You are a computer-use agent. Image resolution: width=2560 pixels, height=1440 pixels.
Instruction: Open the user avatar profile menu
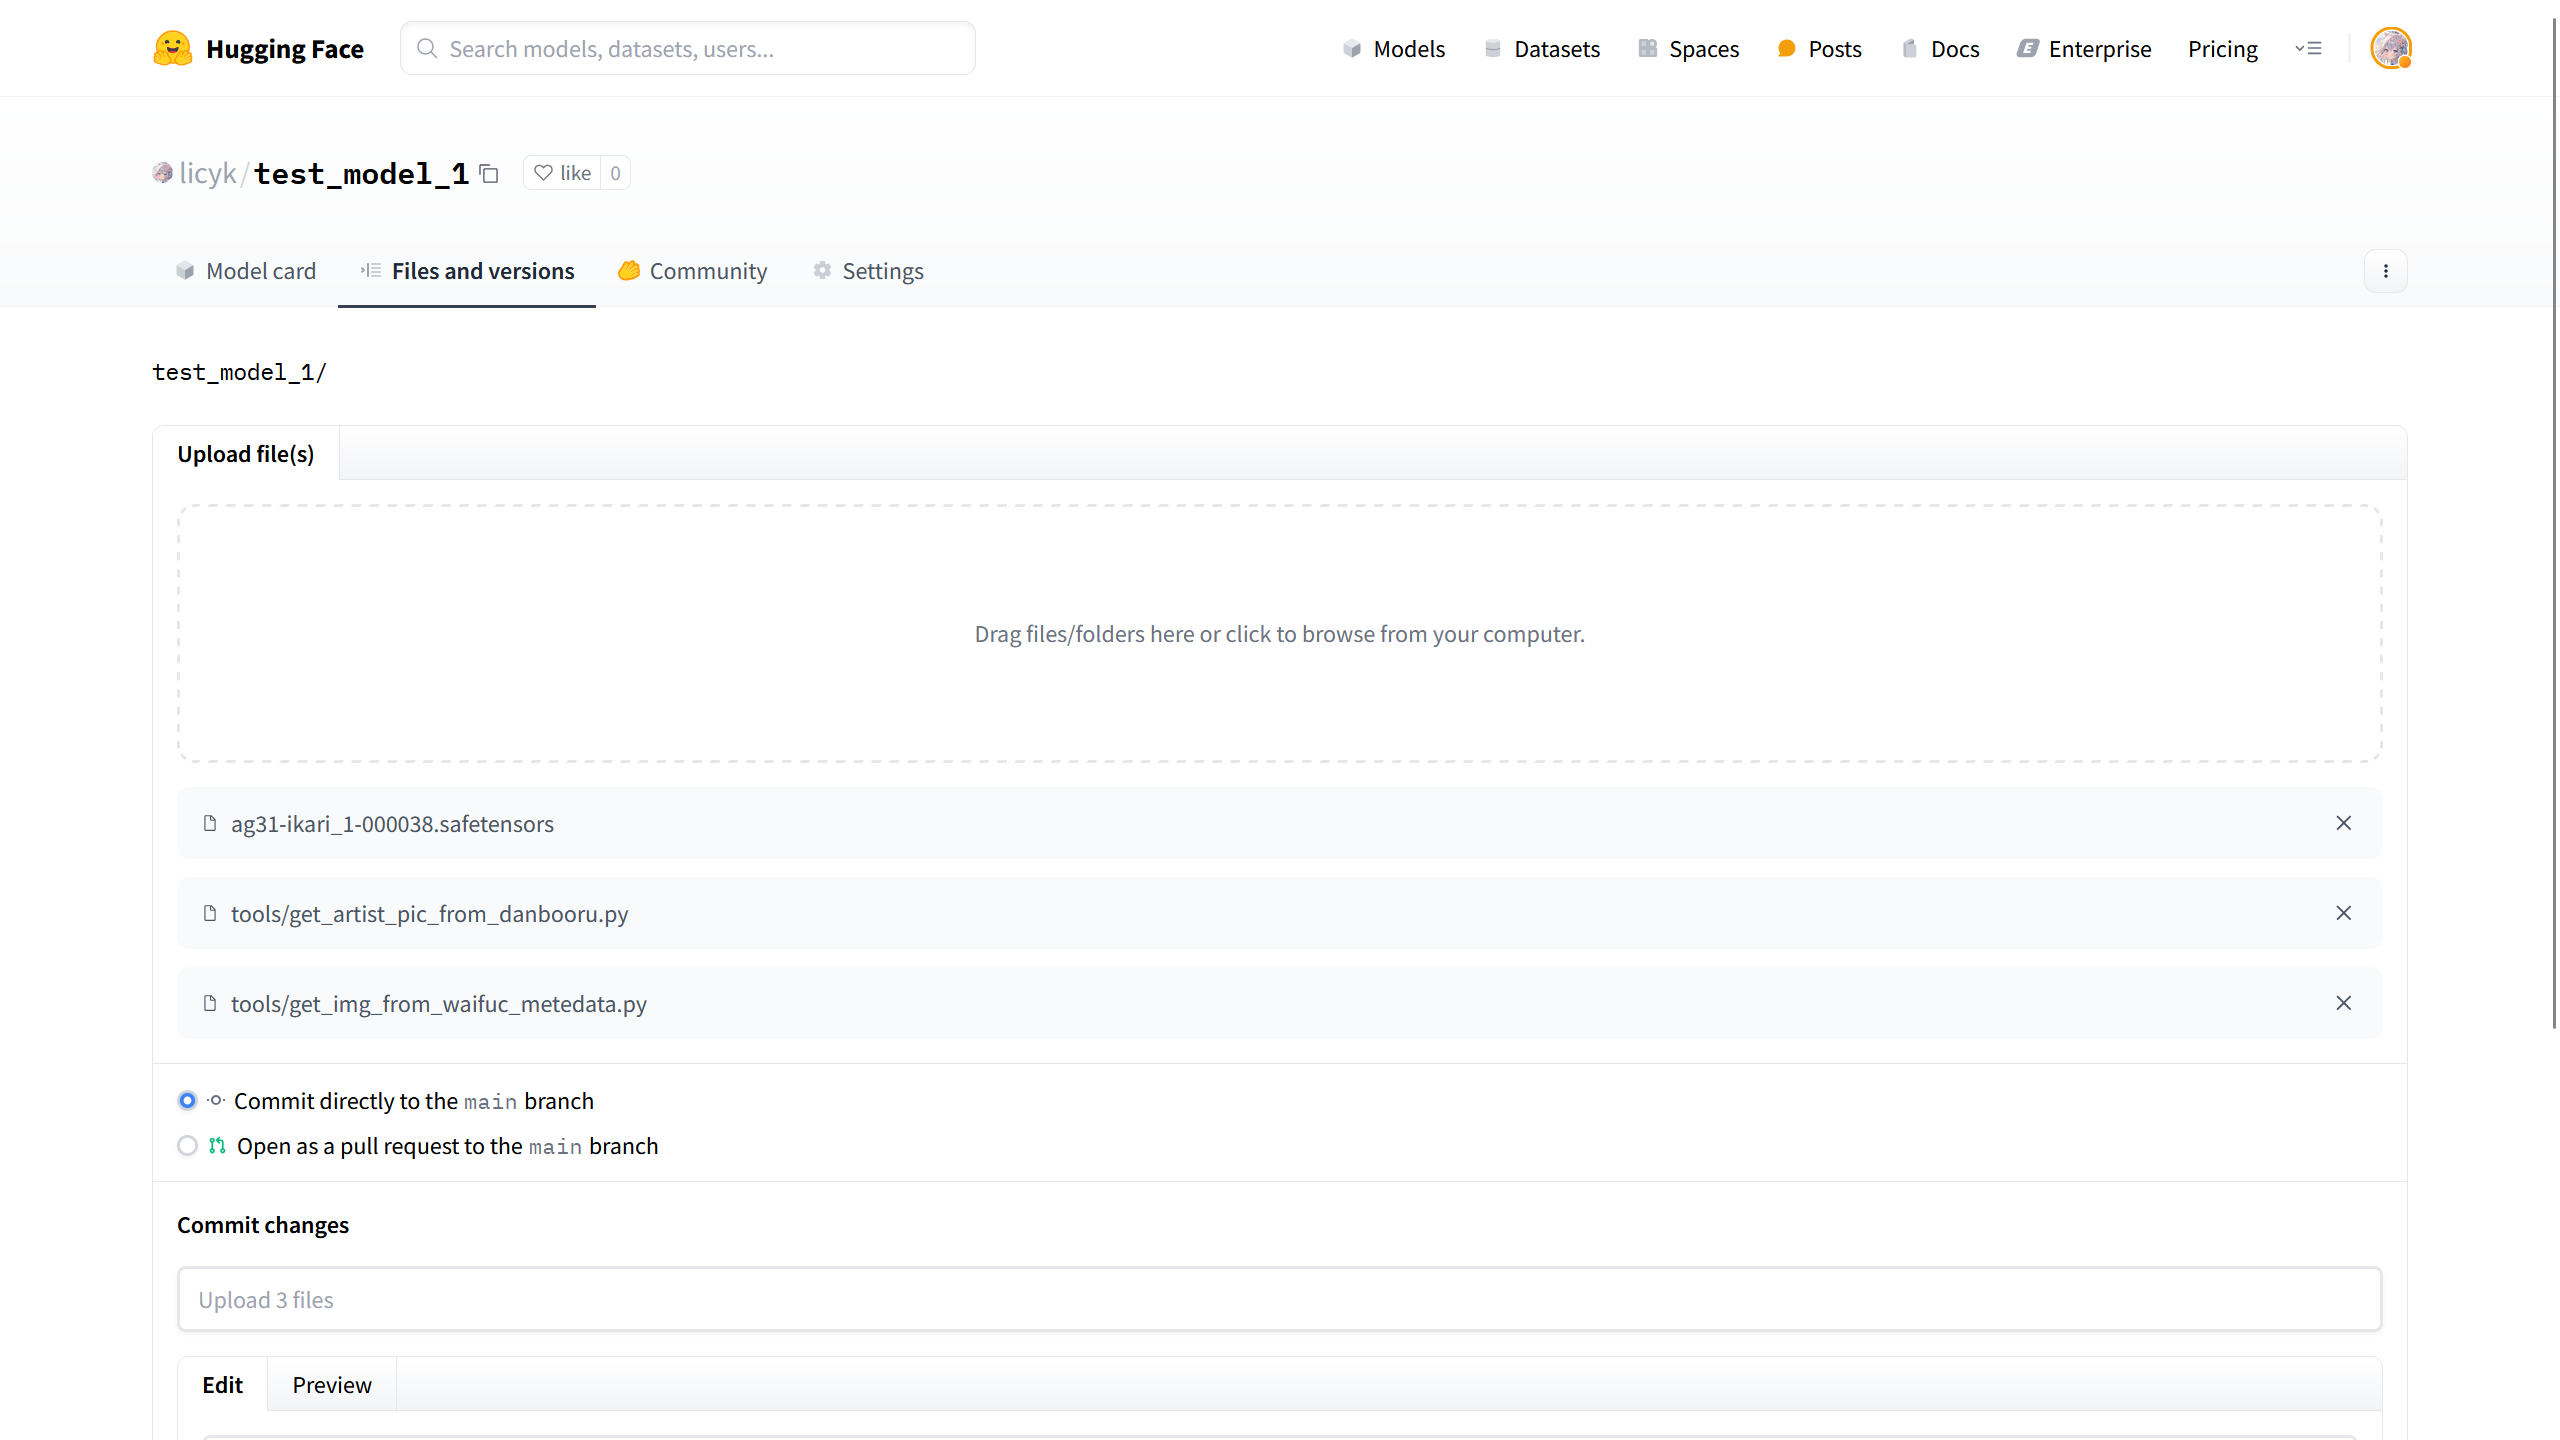[2390, 48]
